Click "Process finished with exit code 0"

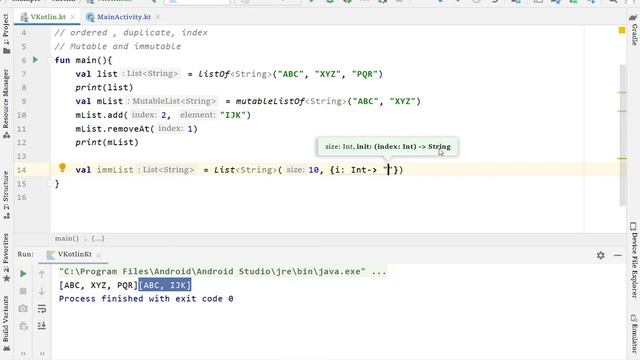click(x=146, y=299)
